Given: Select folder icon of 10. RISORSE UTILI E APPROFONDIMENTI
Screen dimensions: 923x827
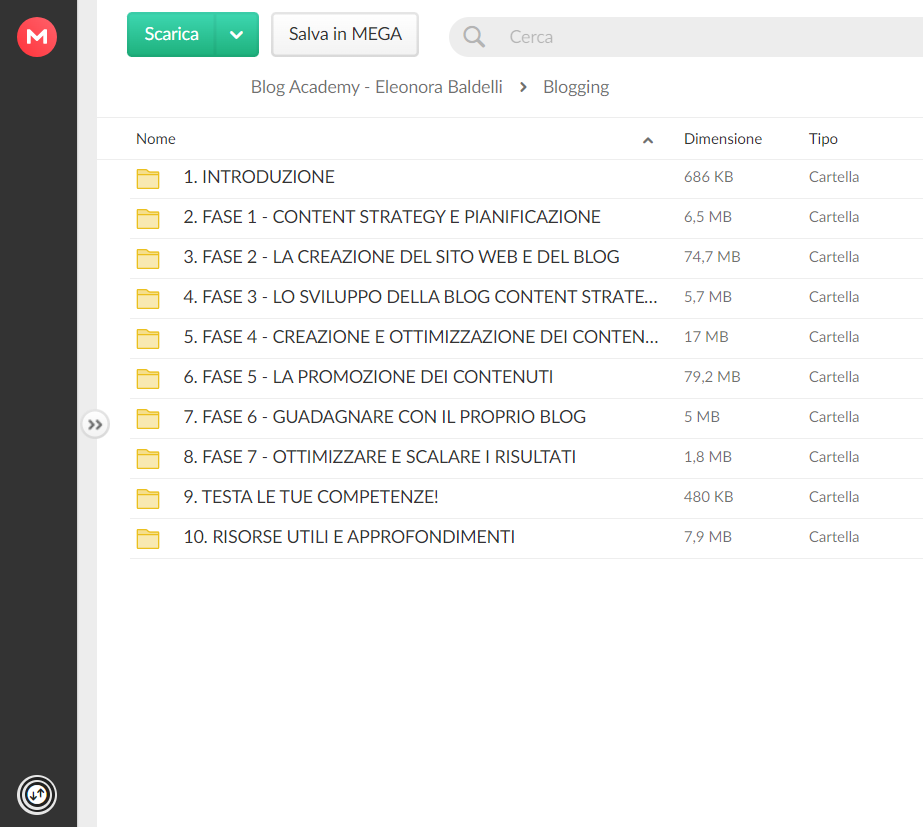Looking at the screenshot, I should (148, 539).
